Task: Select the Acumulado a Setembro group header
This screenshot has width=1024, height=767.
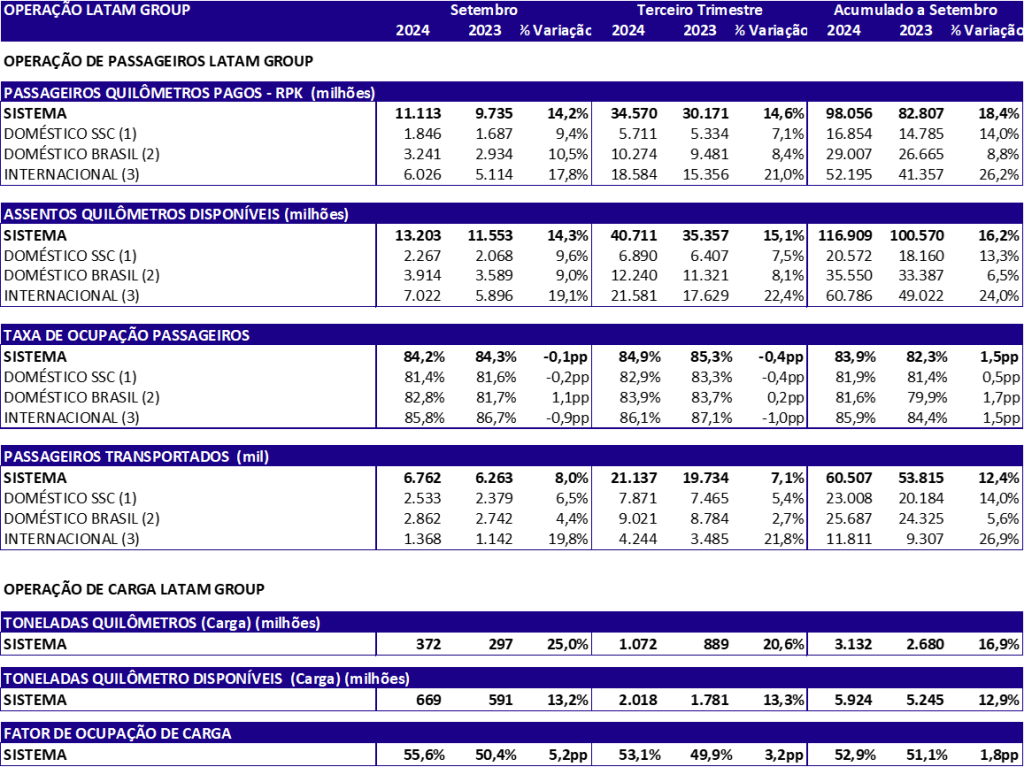Action: pyautogui.click(x=915, y=10)
